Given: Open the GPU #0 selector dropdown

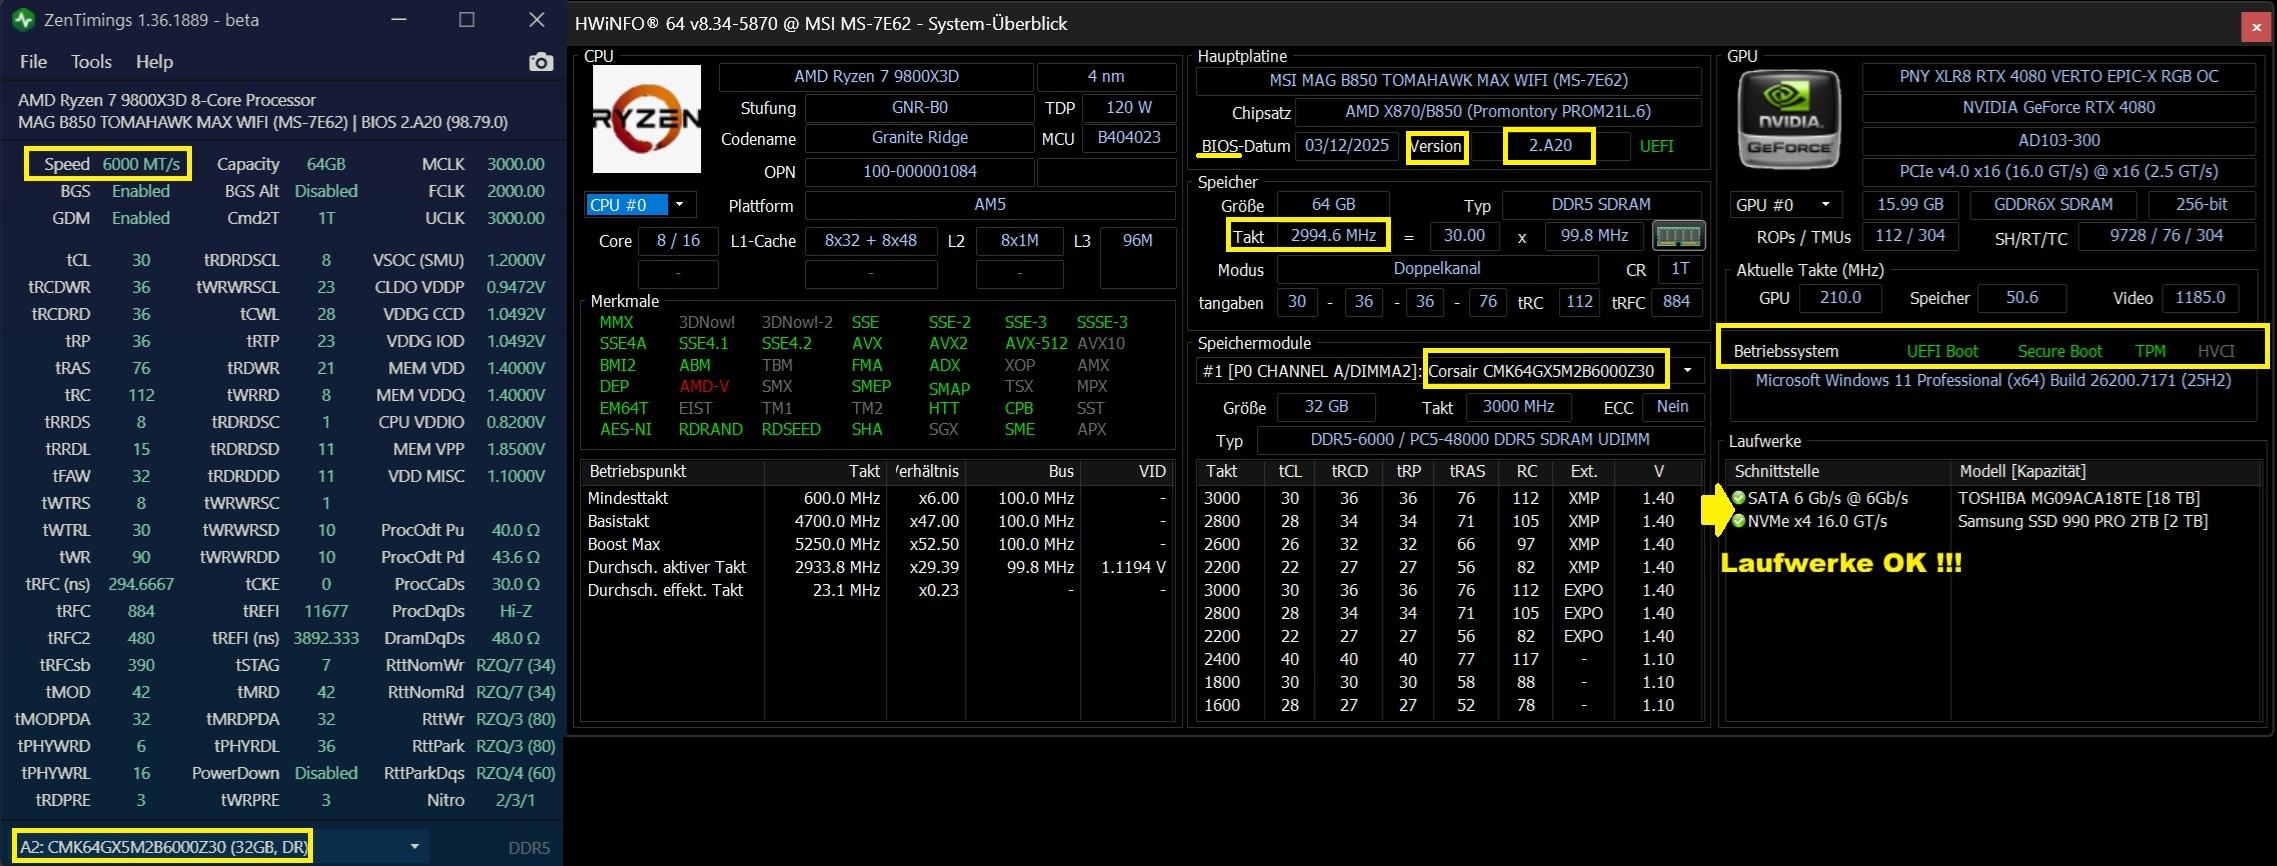Looking at the screenshot, I should (x=1786, y=205).
